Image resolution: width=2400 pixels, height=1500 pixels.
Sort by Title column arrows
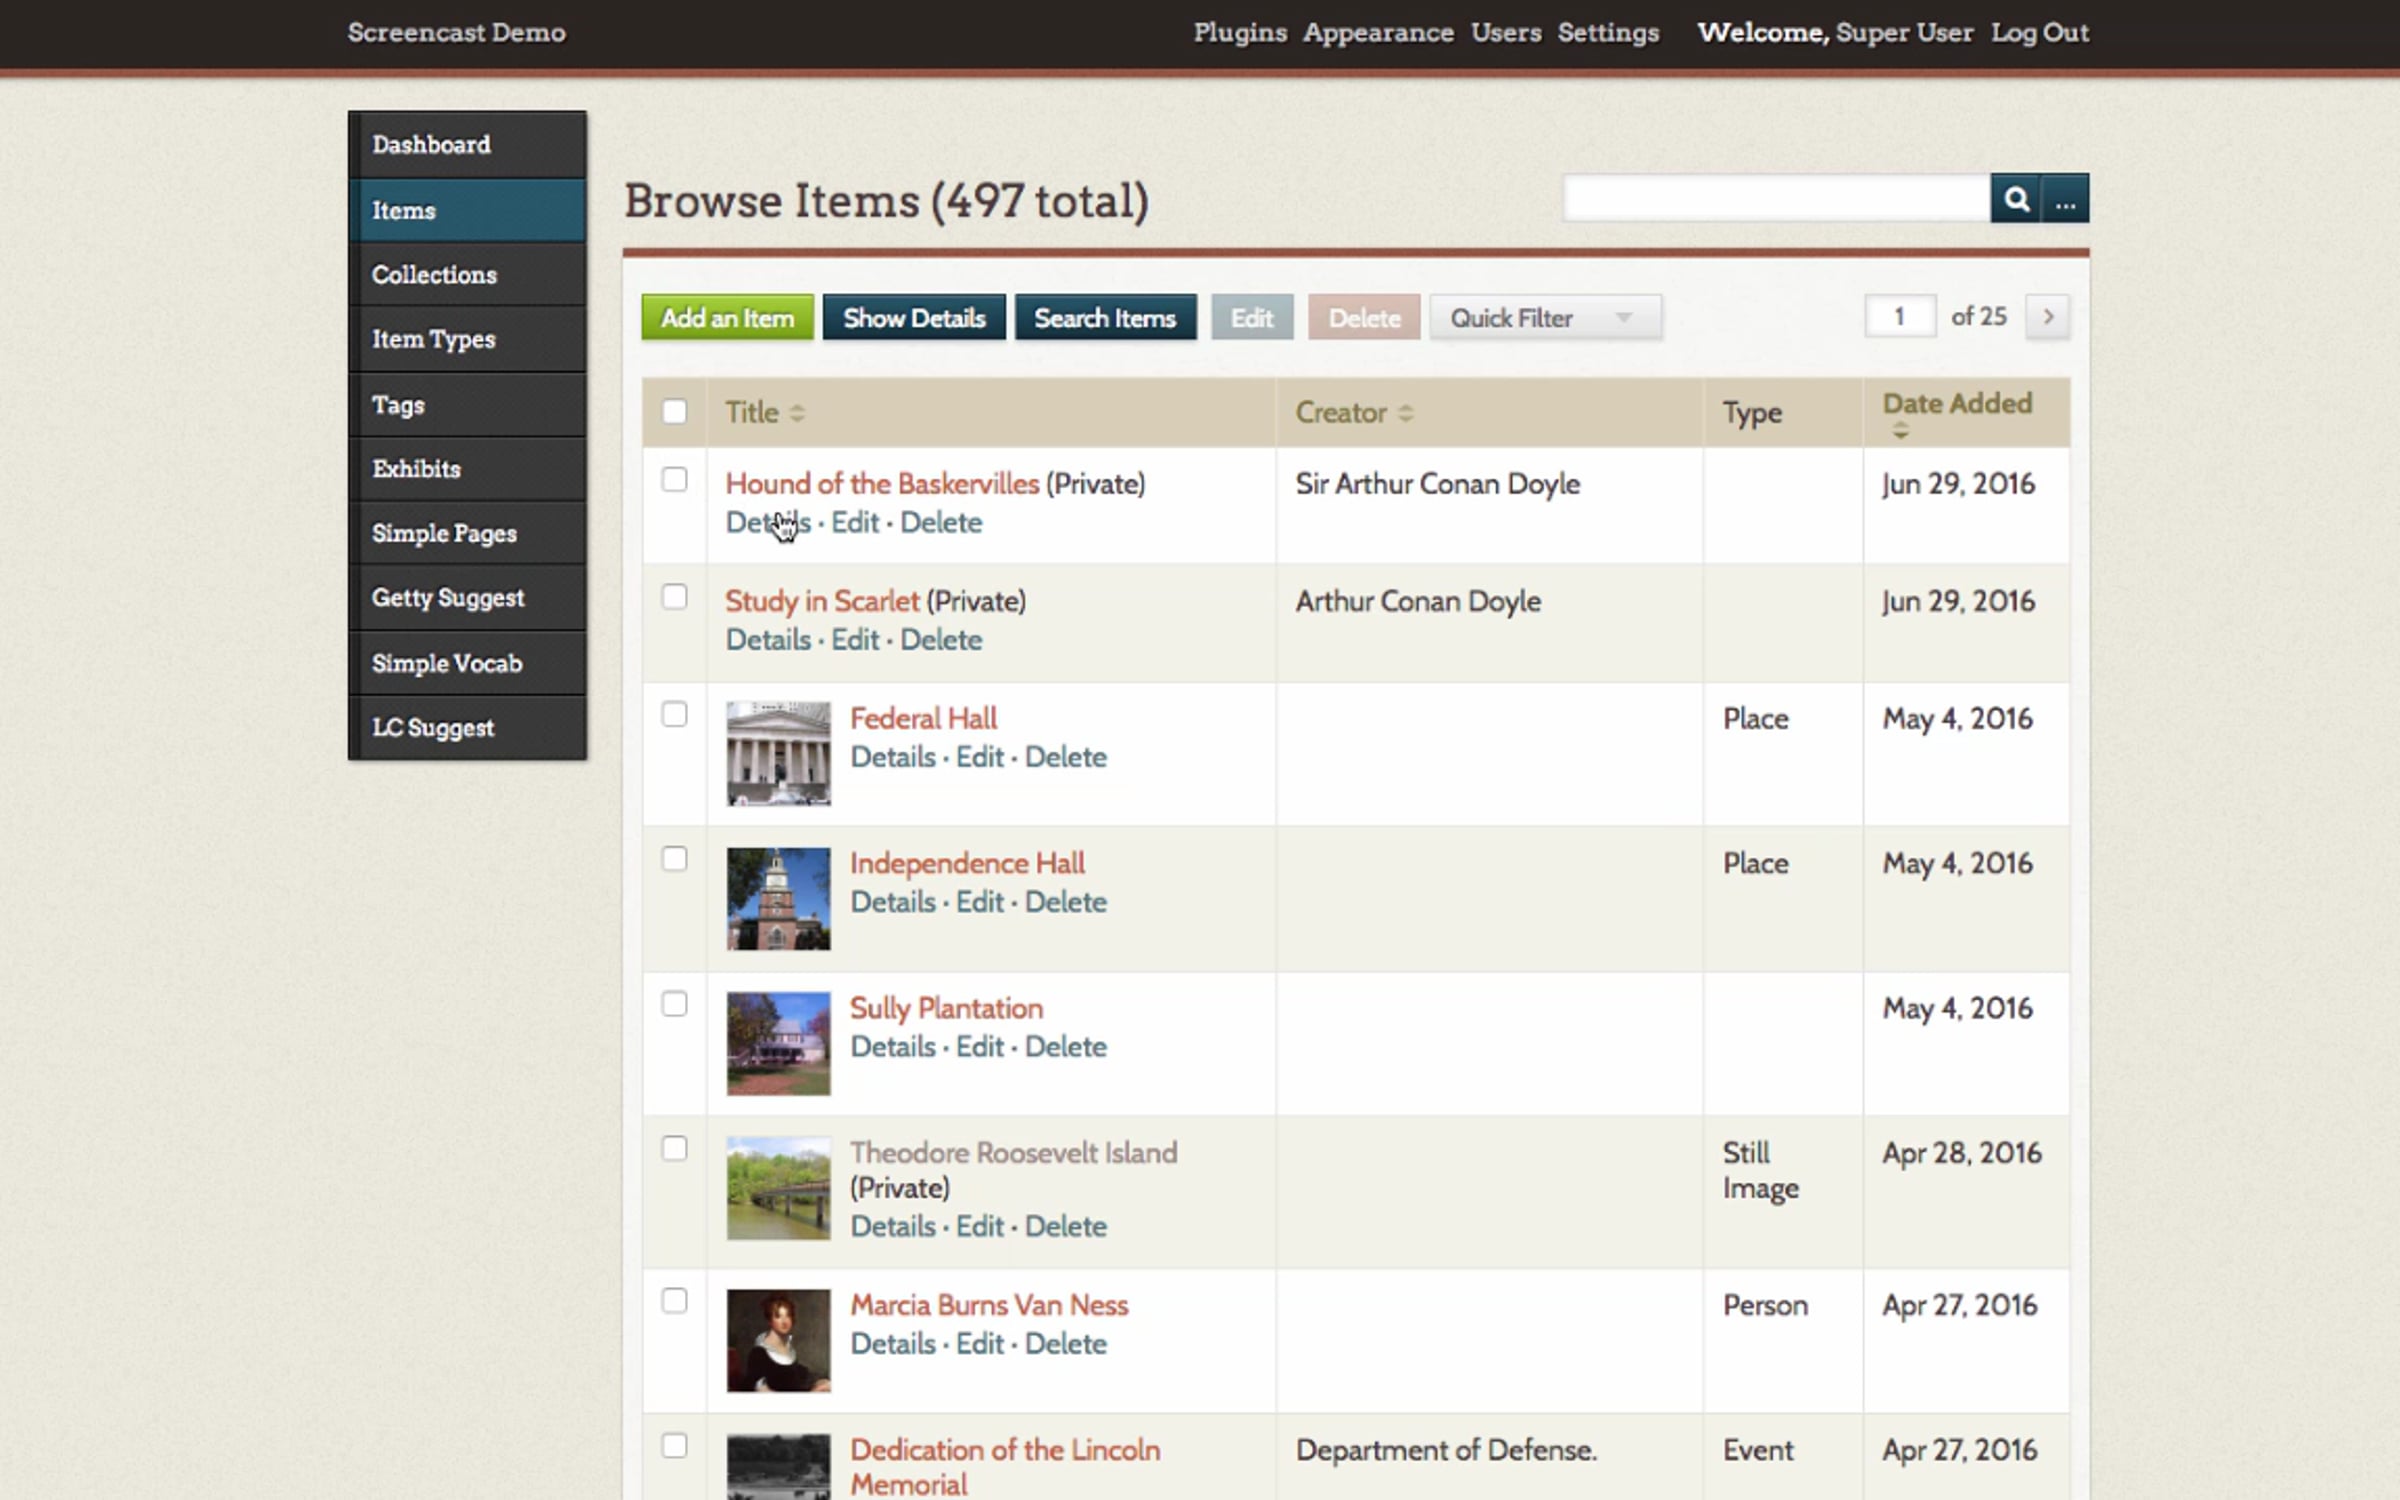pos(796,413)
